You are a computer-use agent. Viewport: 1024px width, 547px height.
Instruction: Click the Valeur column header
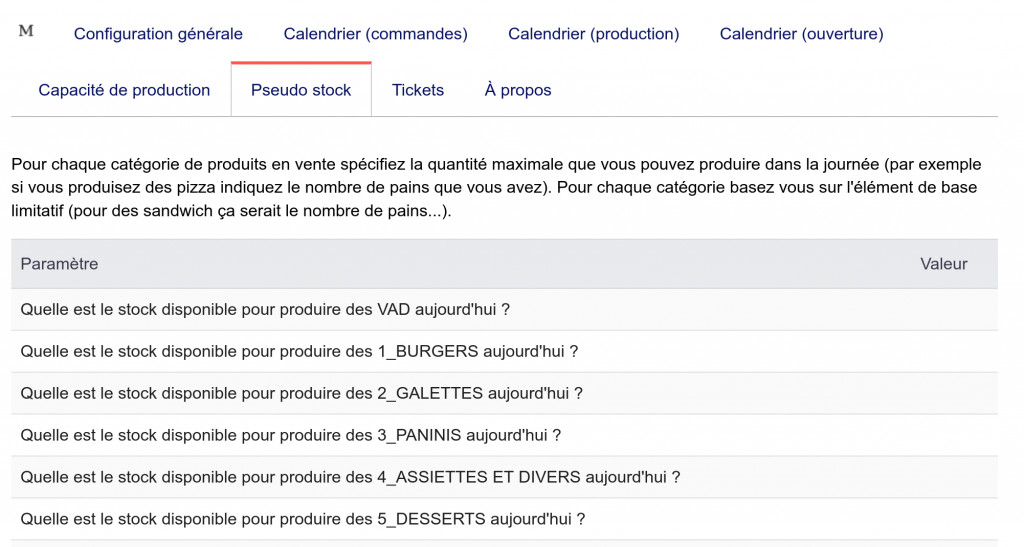[x=943, y=264]
